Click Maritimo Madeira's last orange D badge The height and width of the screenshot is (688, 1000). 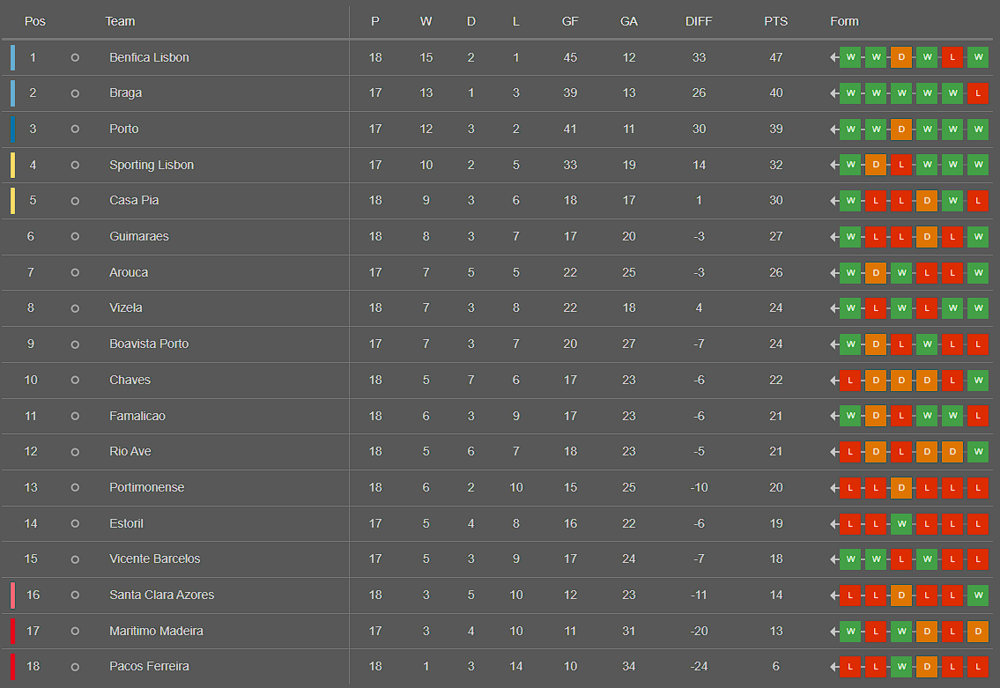[x=978, y=631]
